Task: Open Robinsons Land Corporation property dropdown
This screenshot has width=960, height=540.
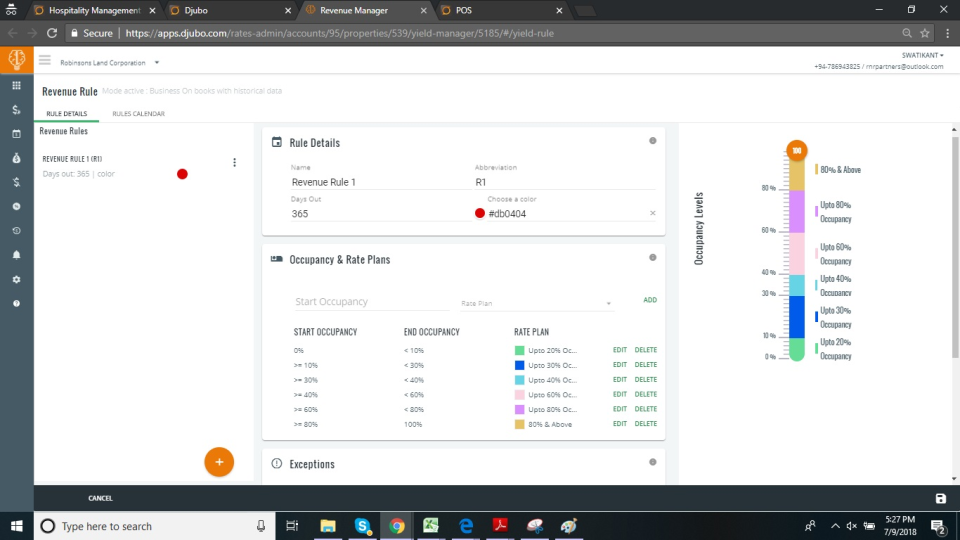Action: [x=110, y=62]
